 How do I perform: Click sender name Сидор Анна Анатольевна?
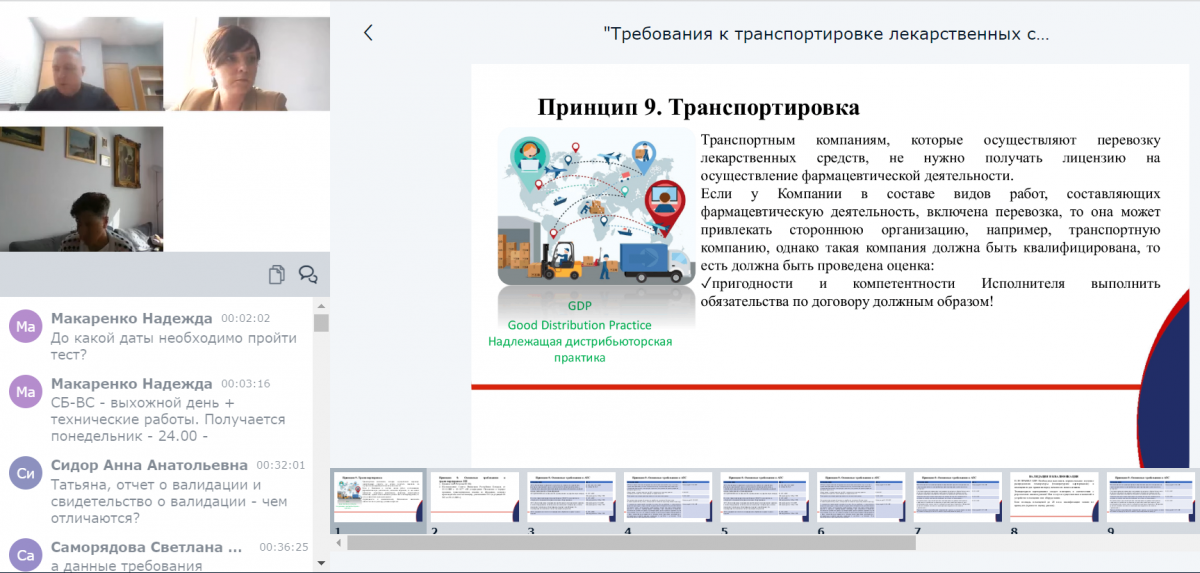(x=149, y=465)
